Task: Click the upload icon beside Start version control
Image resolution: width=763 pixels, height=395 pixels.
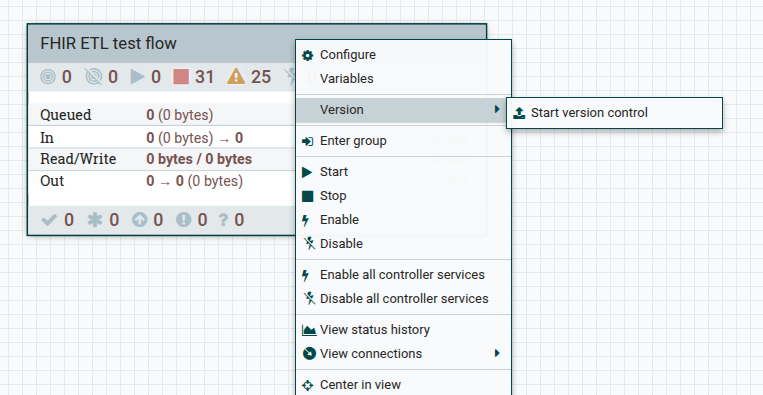Action: [519, 113]
